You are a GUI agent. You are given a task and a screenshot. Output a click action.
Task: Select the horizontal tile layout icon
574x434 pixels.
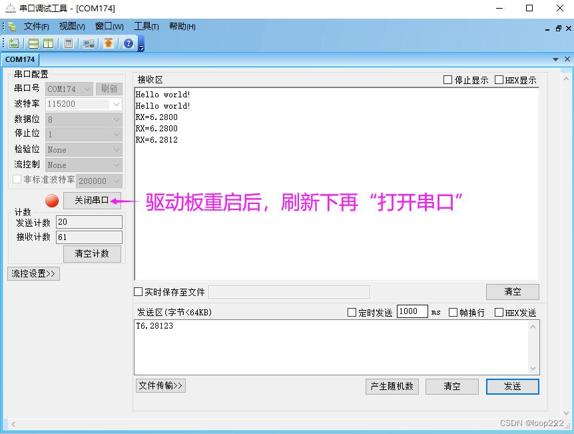click(34, 44)
